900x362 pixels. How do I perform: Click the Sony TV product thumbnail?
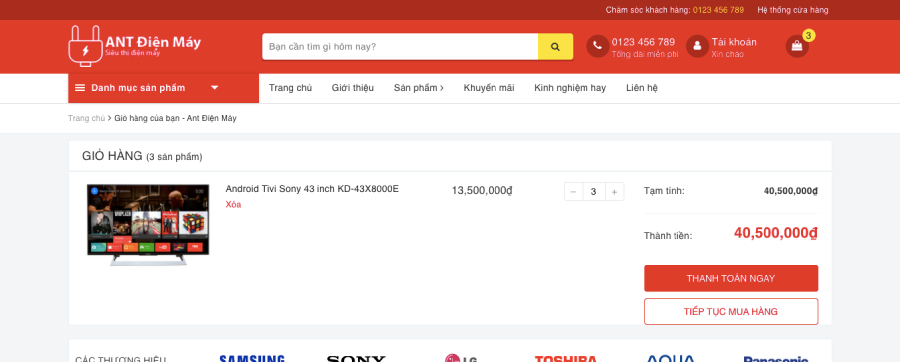tap(148, 225)
